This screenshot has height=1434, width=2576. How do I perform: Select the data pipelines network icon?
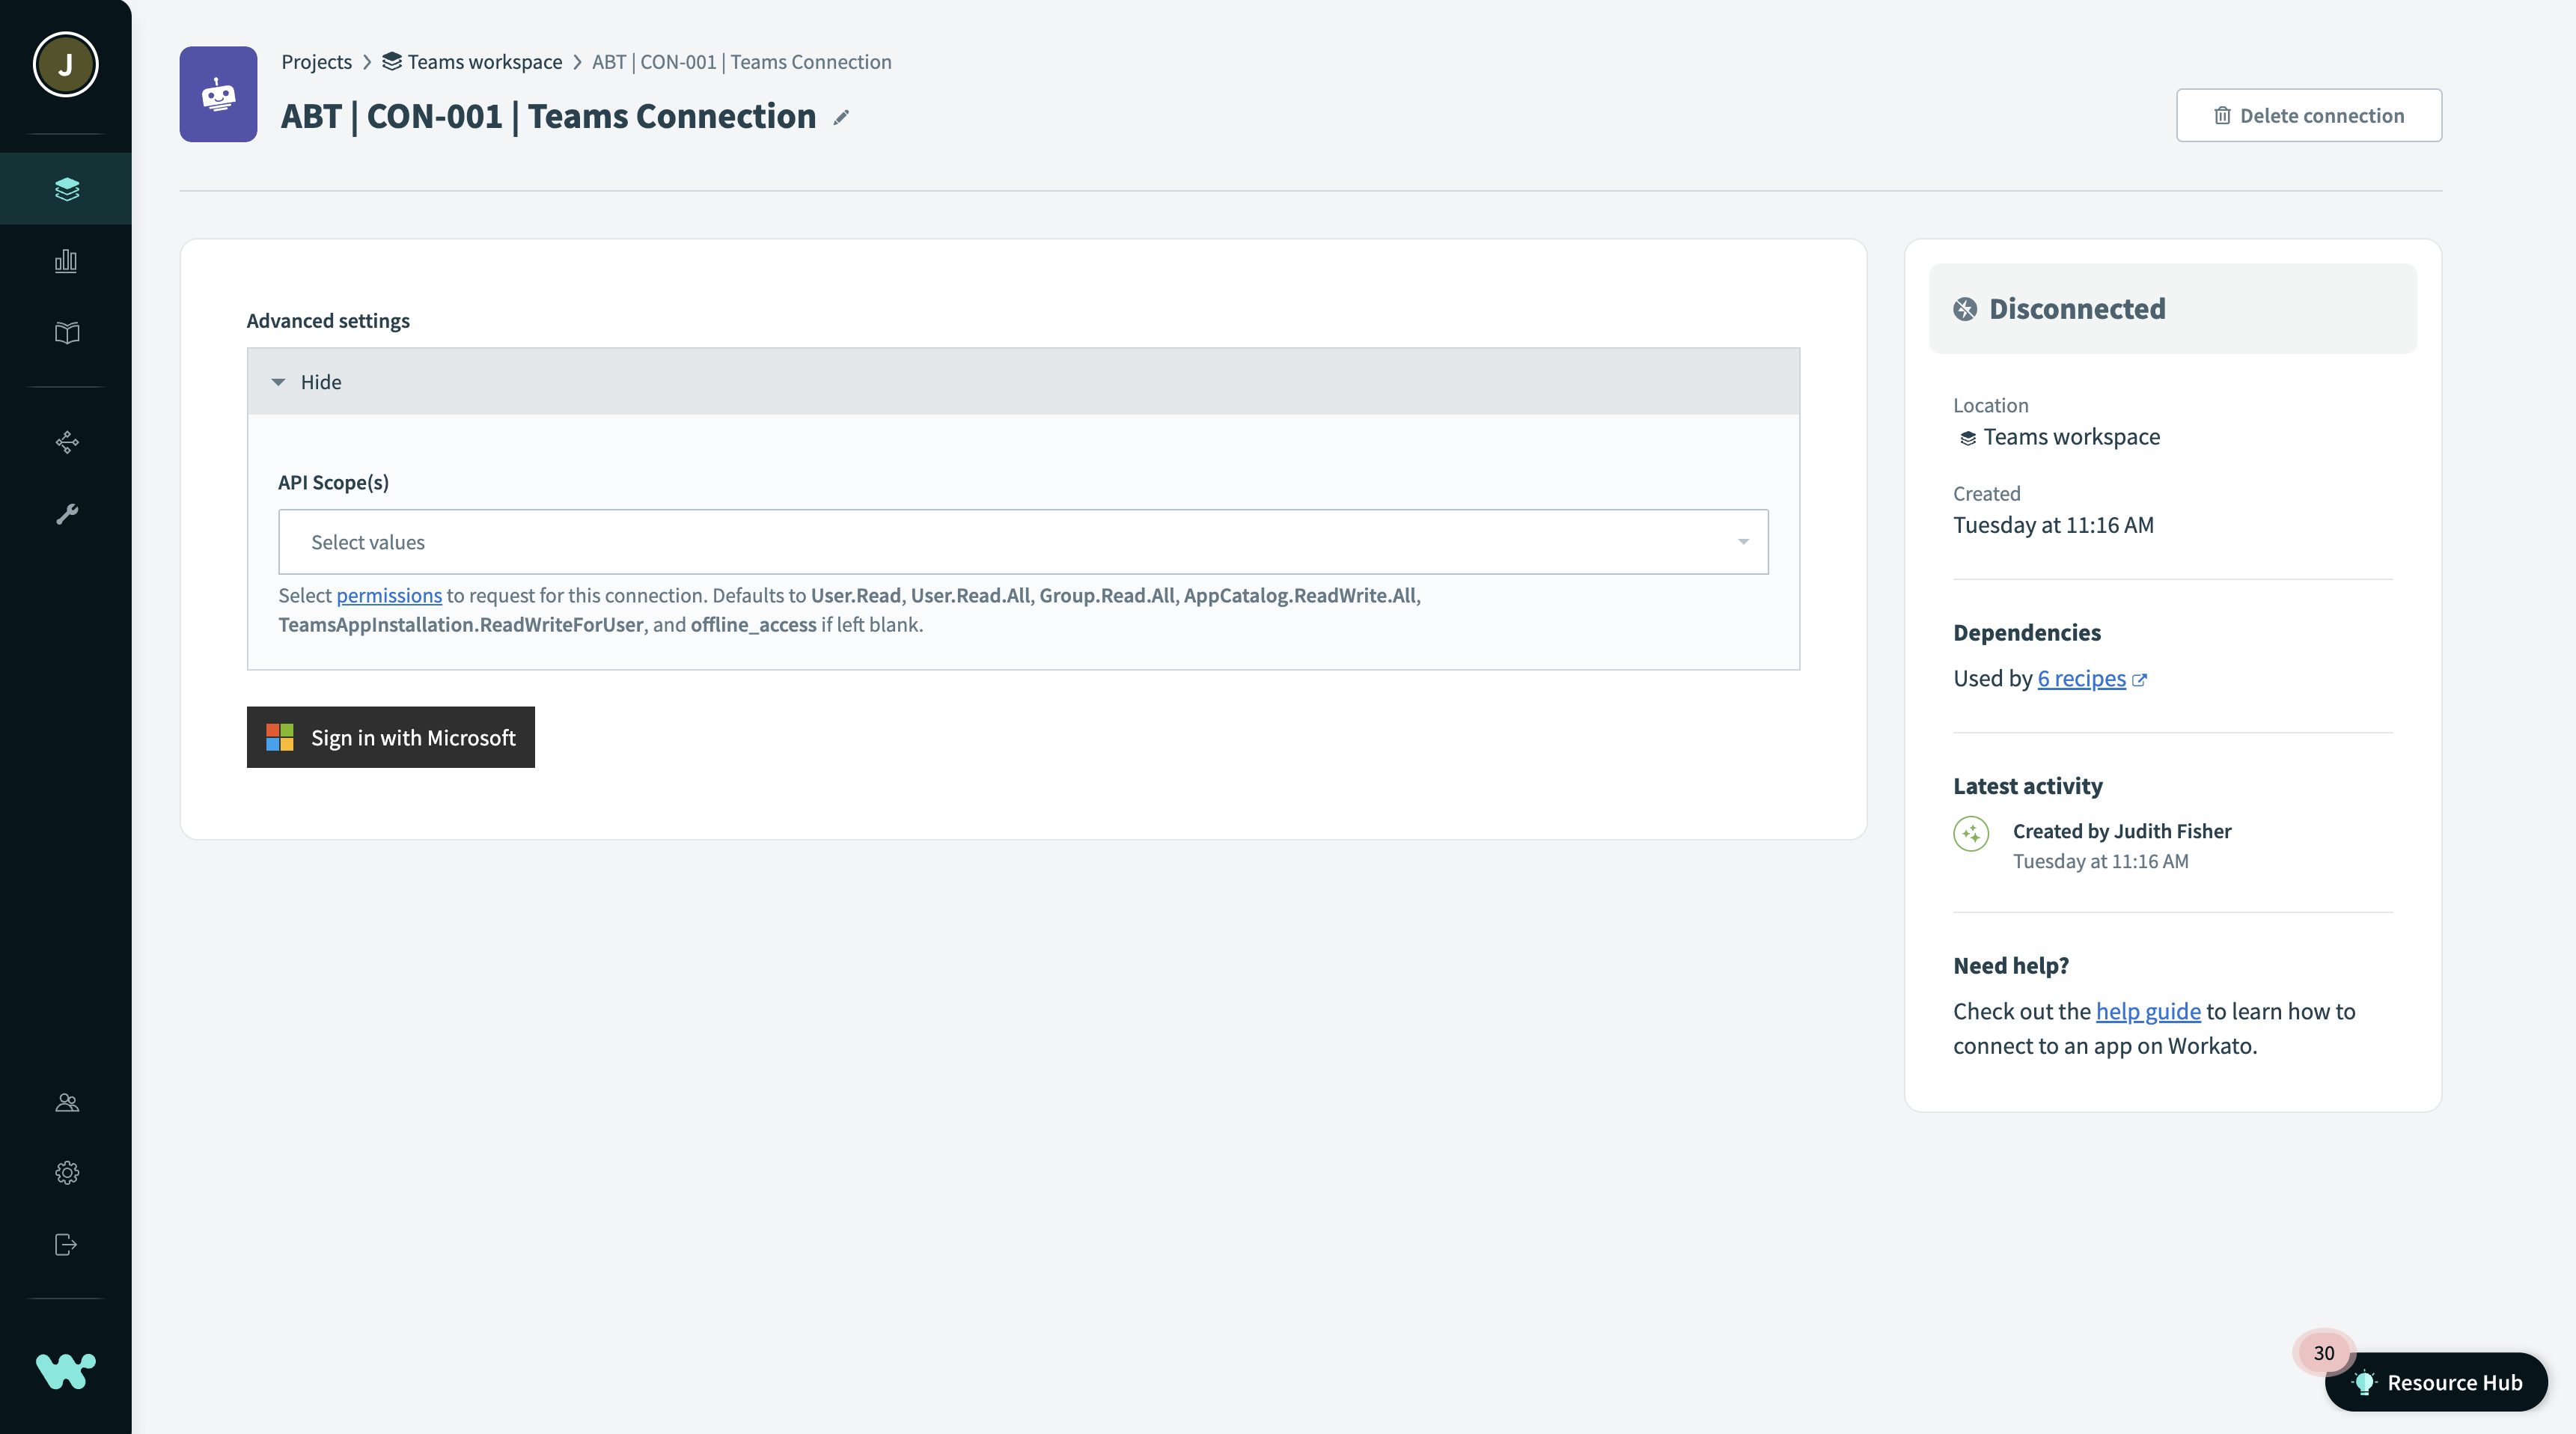click(66, 442)
